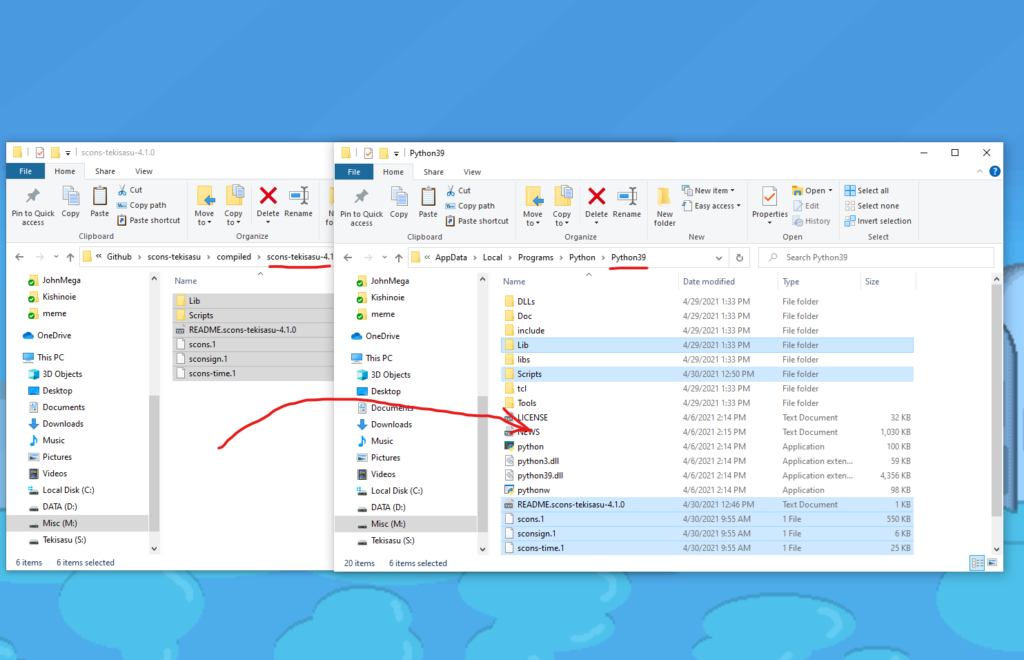
Task: Click Pin to Quick access in Python39 window
Action: coord(361,207)
